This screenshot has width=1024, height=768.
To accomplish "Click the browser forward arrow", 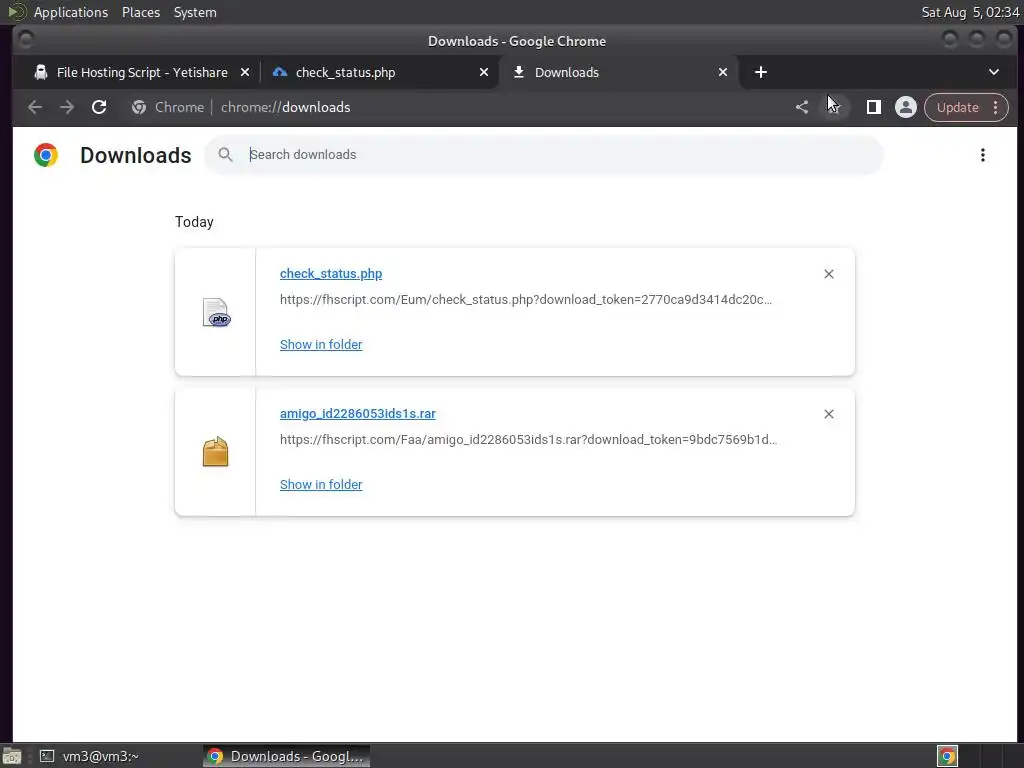I will click(x=67, y=107).
